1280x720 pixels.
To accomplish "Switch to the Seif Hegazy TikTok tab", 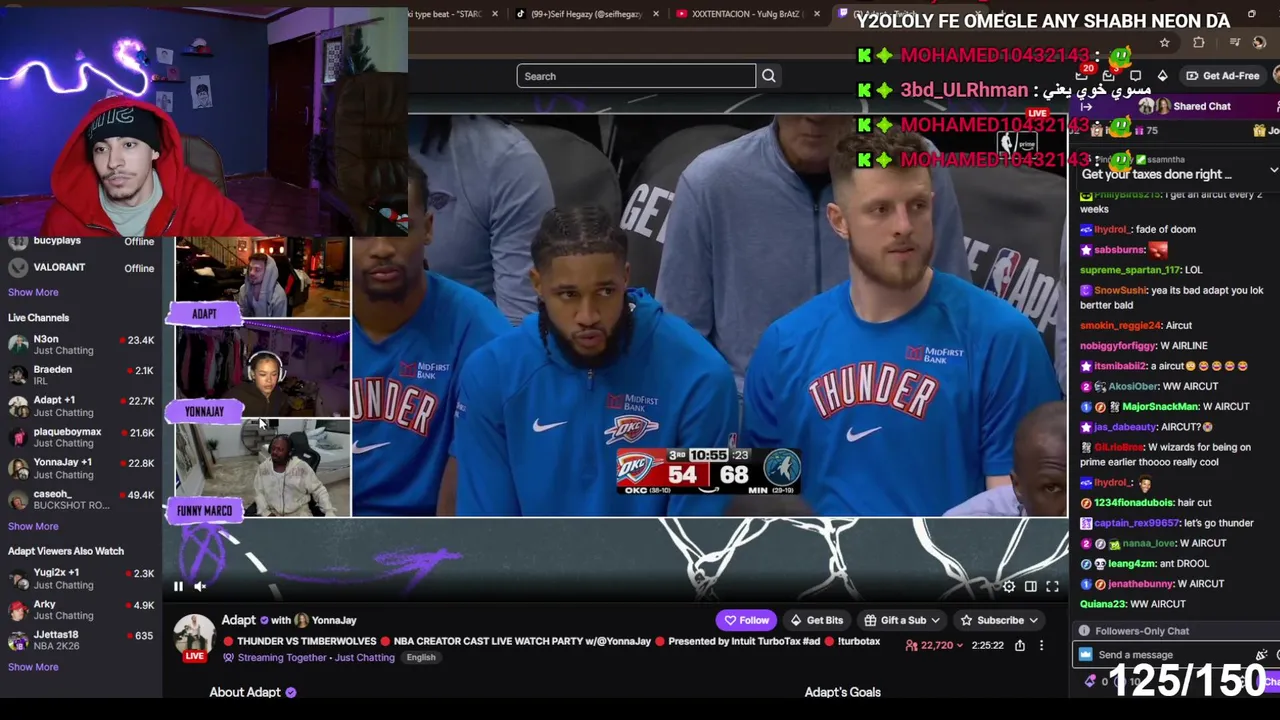I will click(585, 14).
